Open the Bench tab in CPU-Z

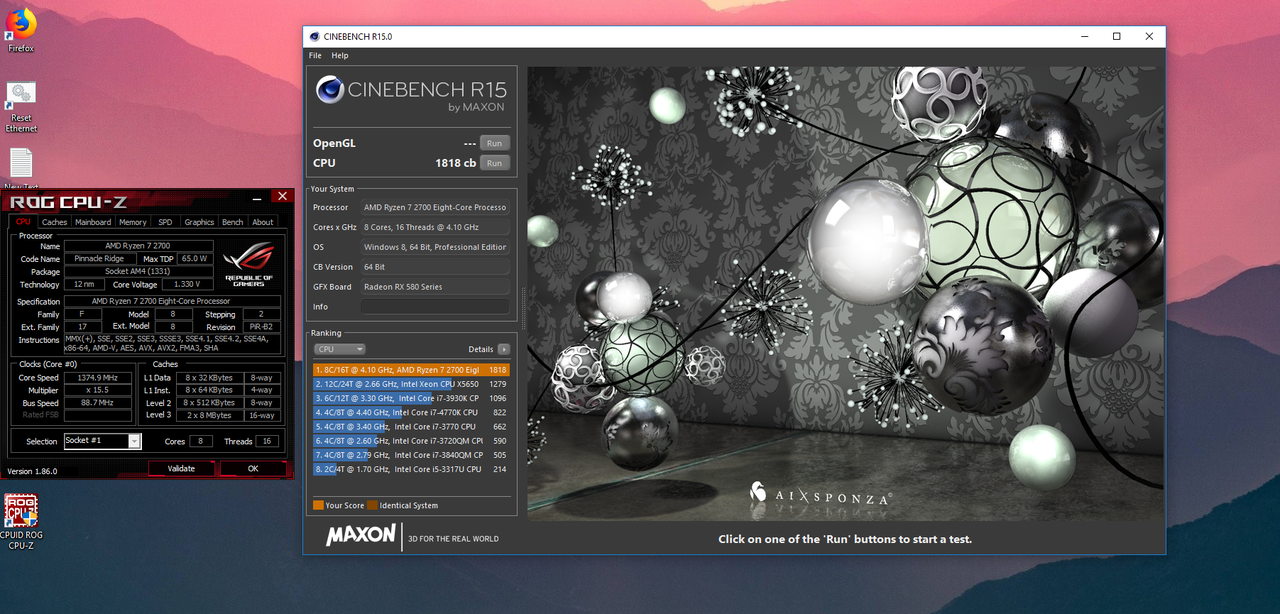pos(232,222)
